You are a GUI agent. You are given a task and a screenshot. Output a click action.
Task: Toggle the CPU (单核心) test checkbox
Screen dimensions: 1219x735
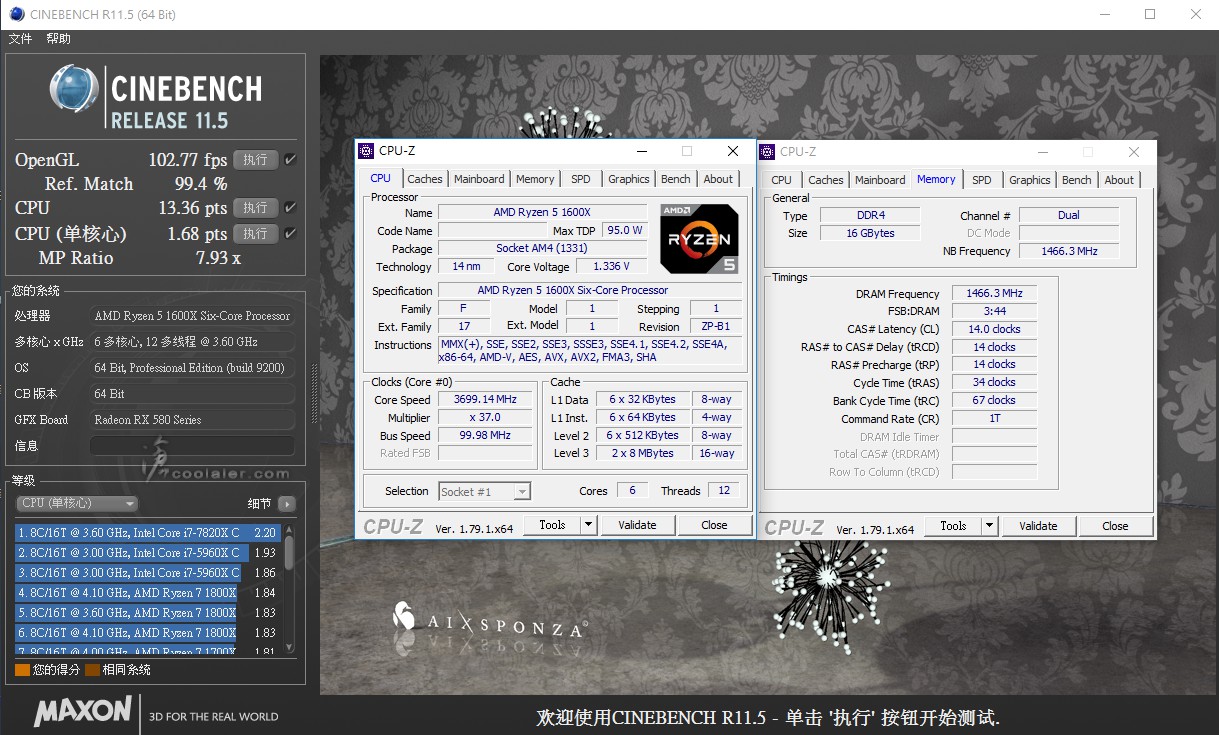[x=290, y=233]
